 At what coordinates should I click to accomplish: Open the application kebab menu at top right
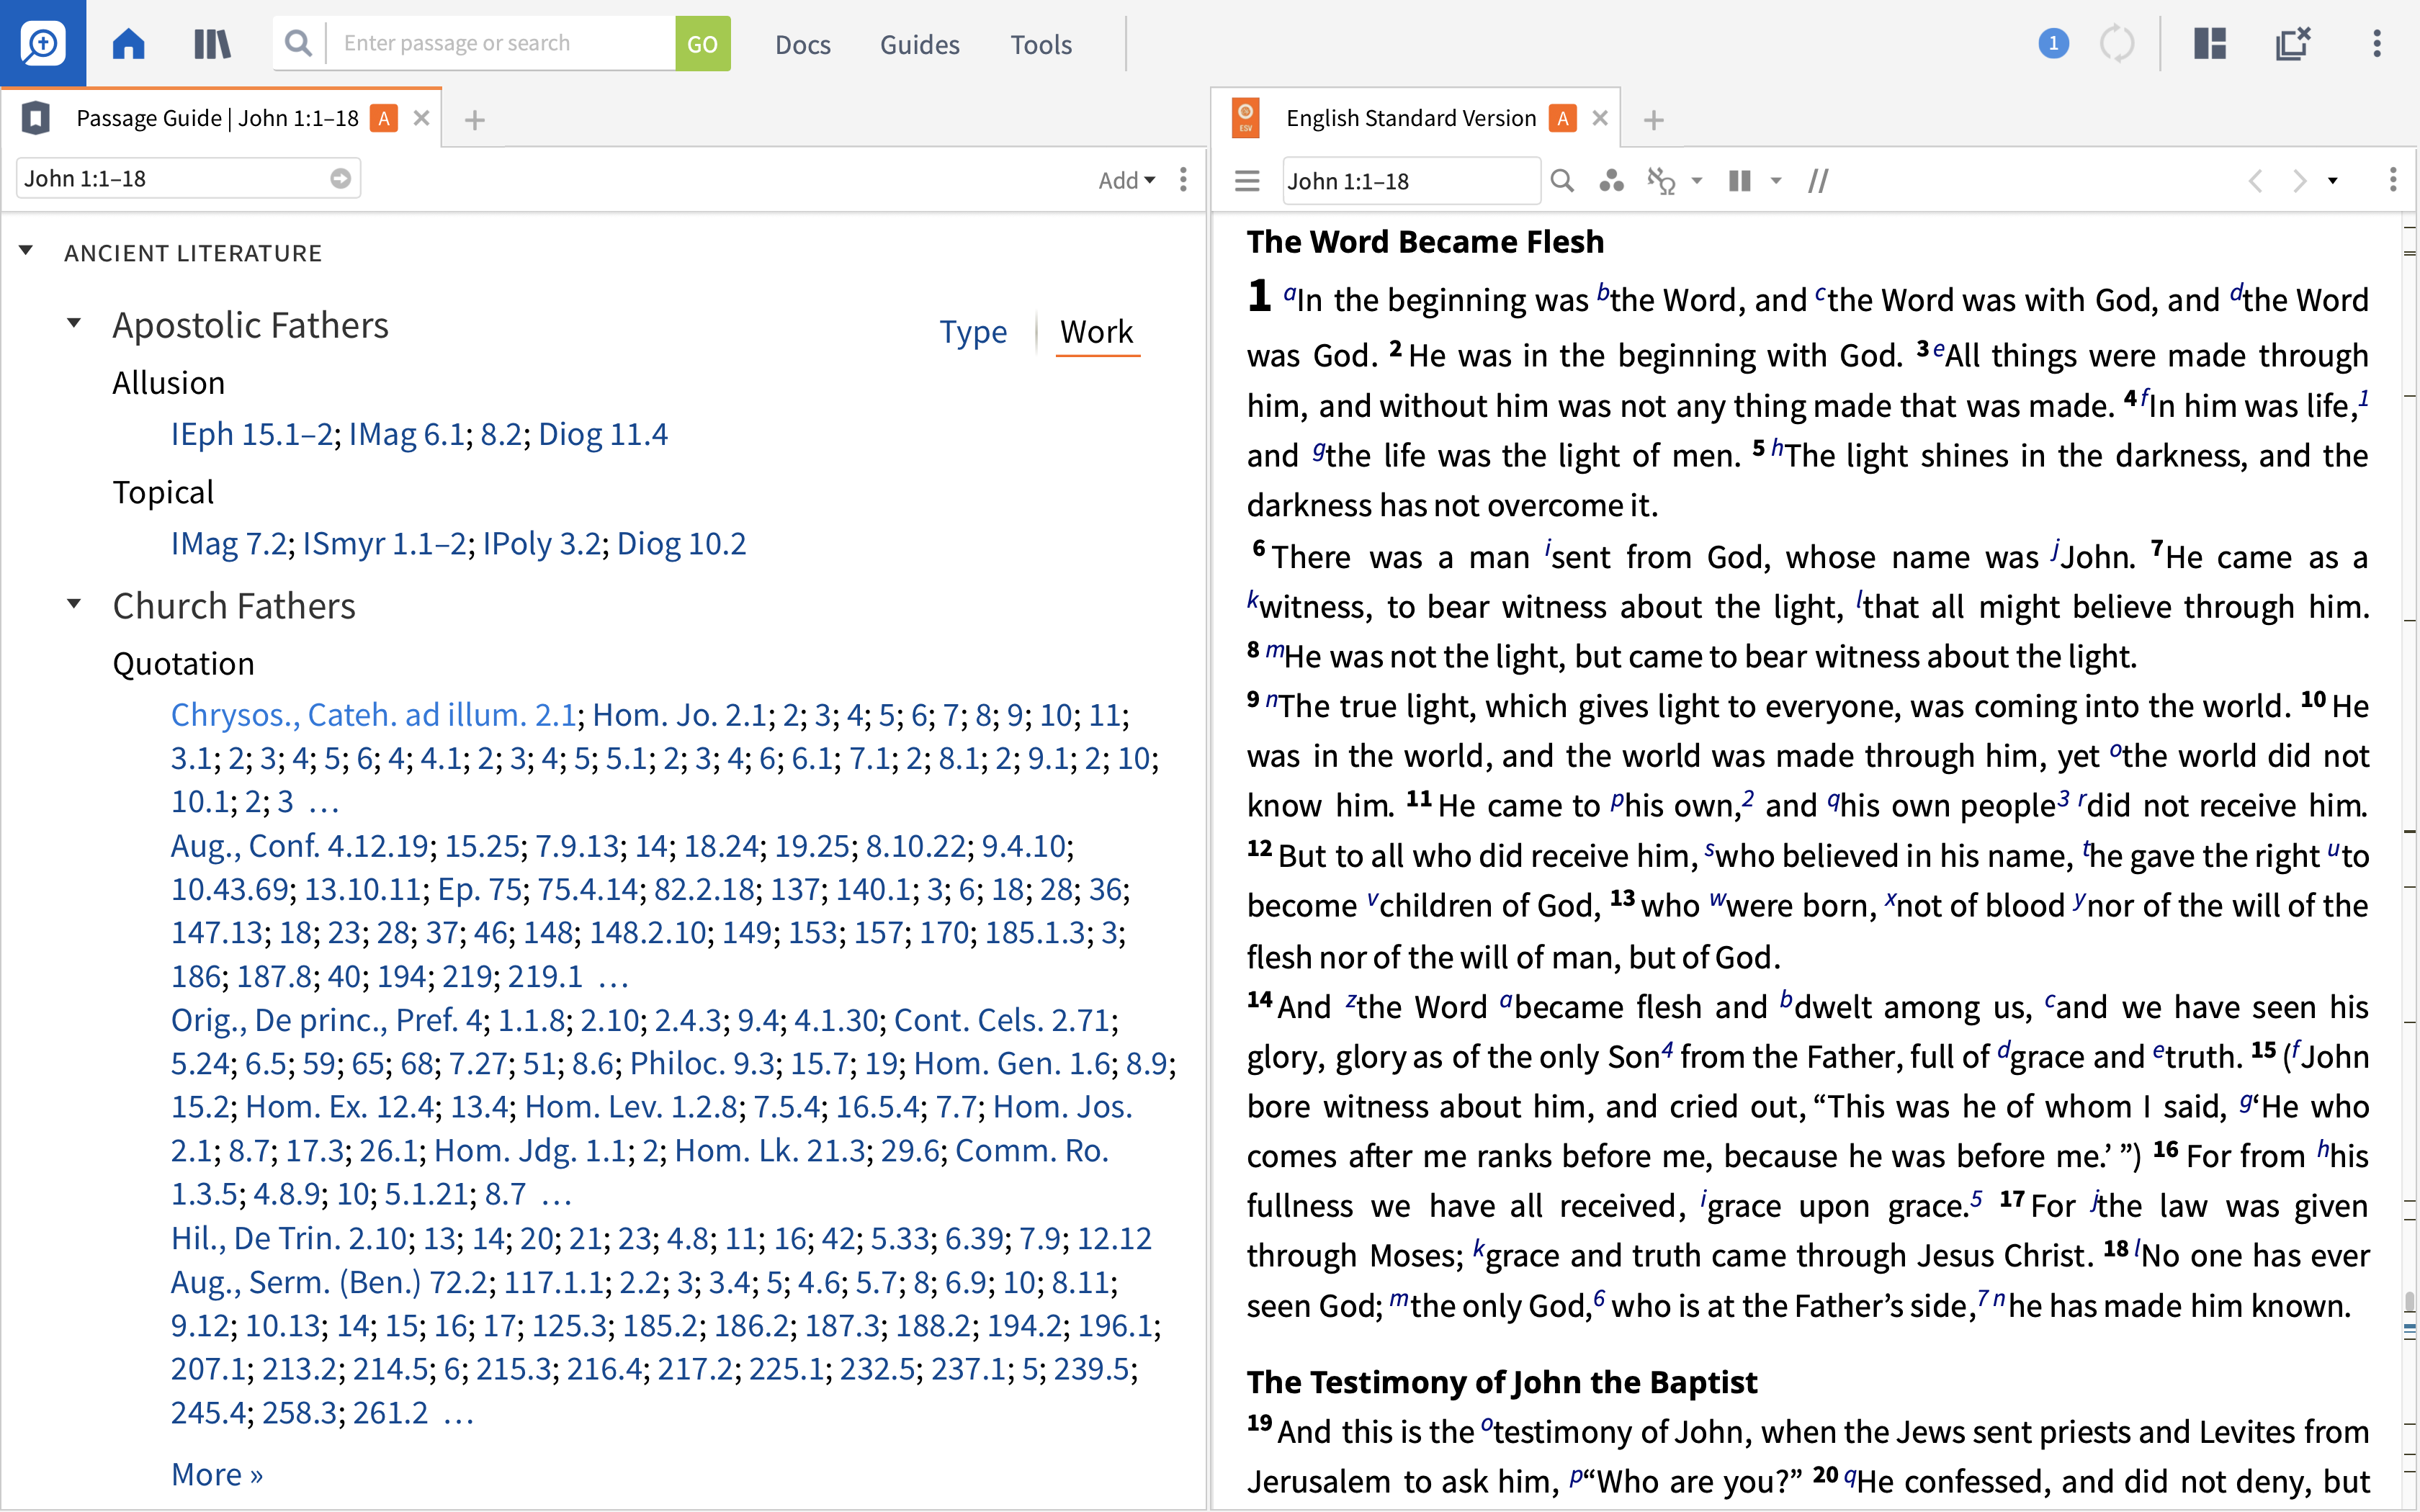2377,44
